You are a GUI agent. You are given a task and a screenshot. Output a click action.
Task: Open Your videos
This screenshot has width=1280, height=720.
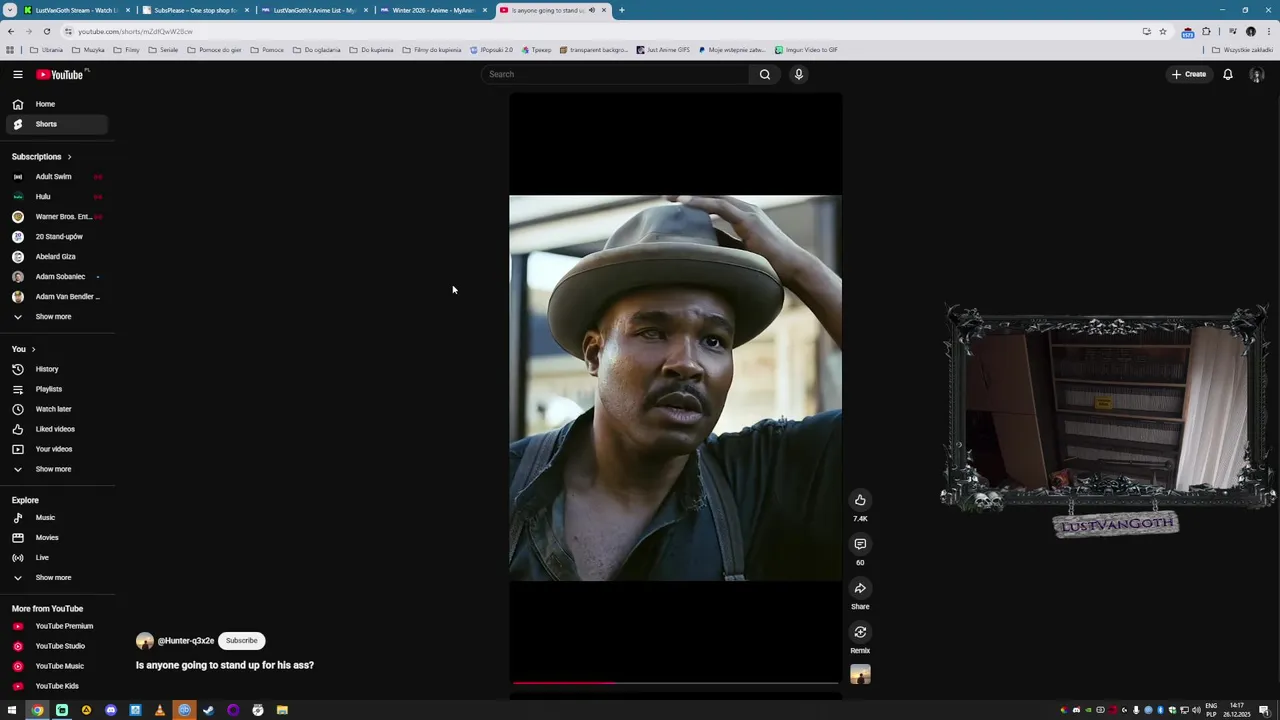[x=57, y=449]
